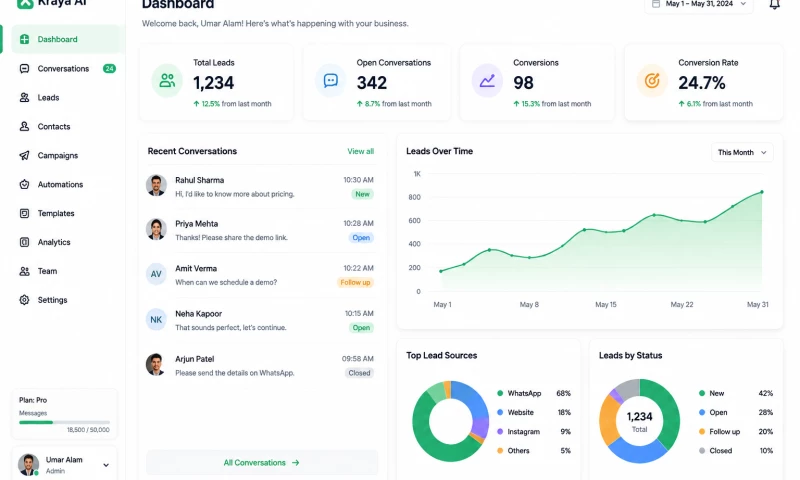
Task: Click the Top Lead Sources donut chart
Action: 451,421
